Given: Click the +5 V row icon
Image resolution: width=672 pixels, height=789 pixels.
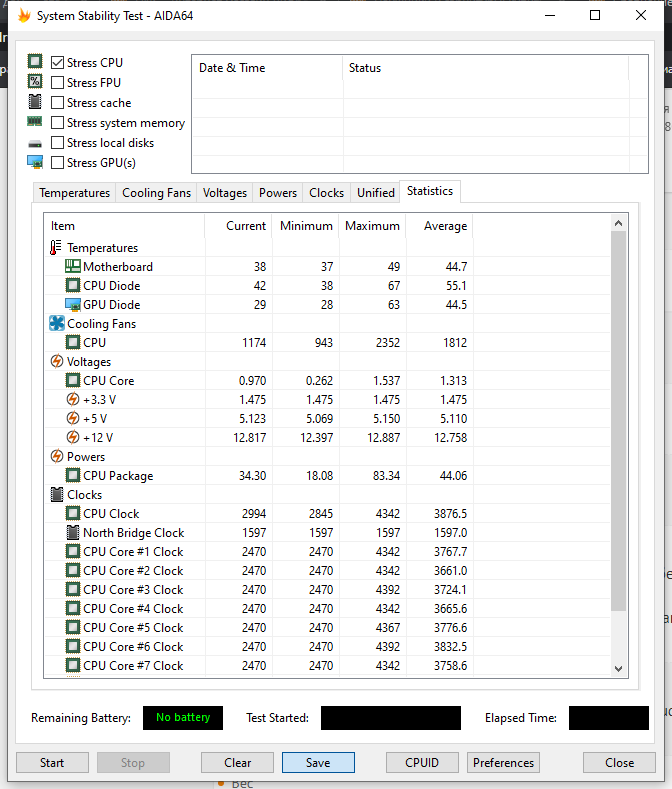Looking at the screenshot, I should point(73,418).
